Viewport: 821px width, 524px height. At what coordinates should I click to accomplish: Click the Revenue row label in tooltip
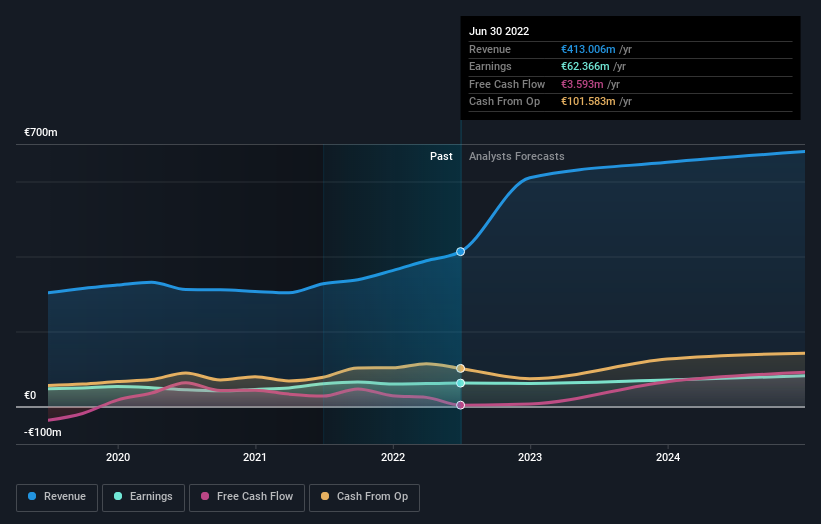click(x=490, y=49)
